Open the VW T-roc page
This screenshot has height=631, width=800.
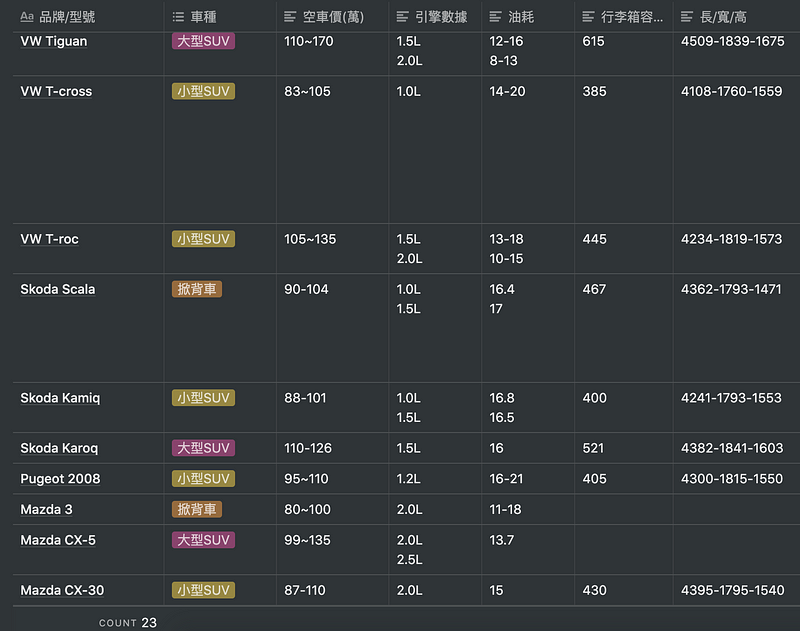[49, 239]
